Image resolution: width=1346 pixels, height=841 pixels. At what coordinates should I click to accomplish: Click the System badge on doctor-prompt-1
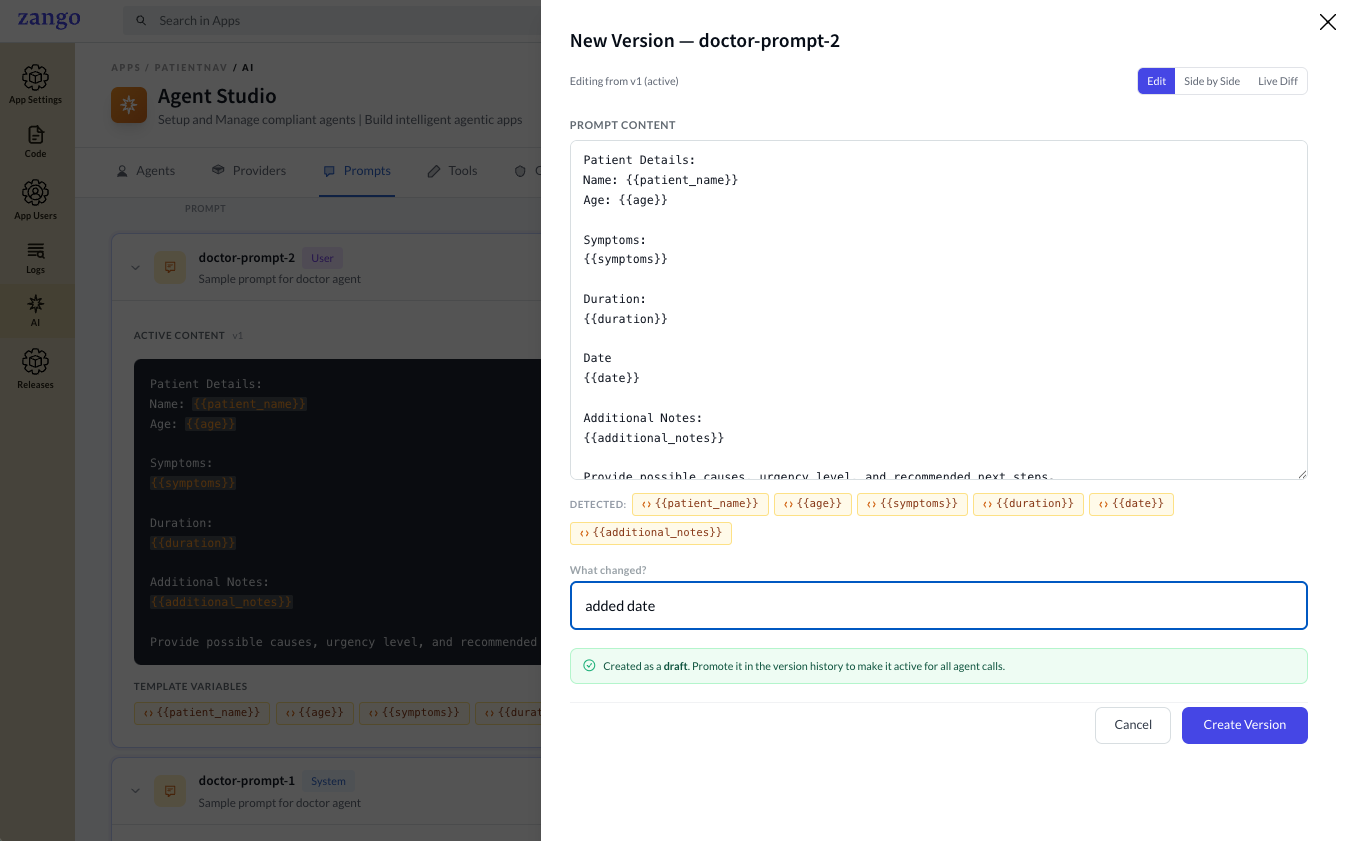pos(328,782)
